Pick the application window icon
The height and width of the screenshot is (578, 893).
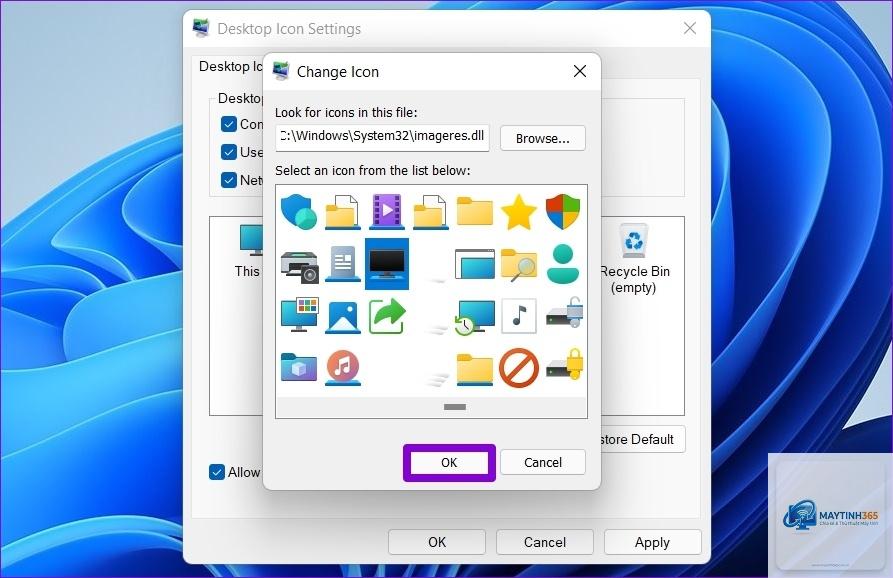pyautogui.click(x=475, y=264)
